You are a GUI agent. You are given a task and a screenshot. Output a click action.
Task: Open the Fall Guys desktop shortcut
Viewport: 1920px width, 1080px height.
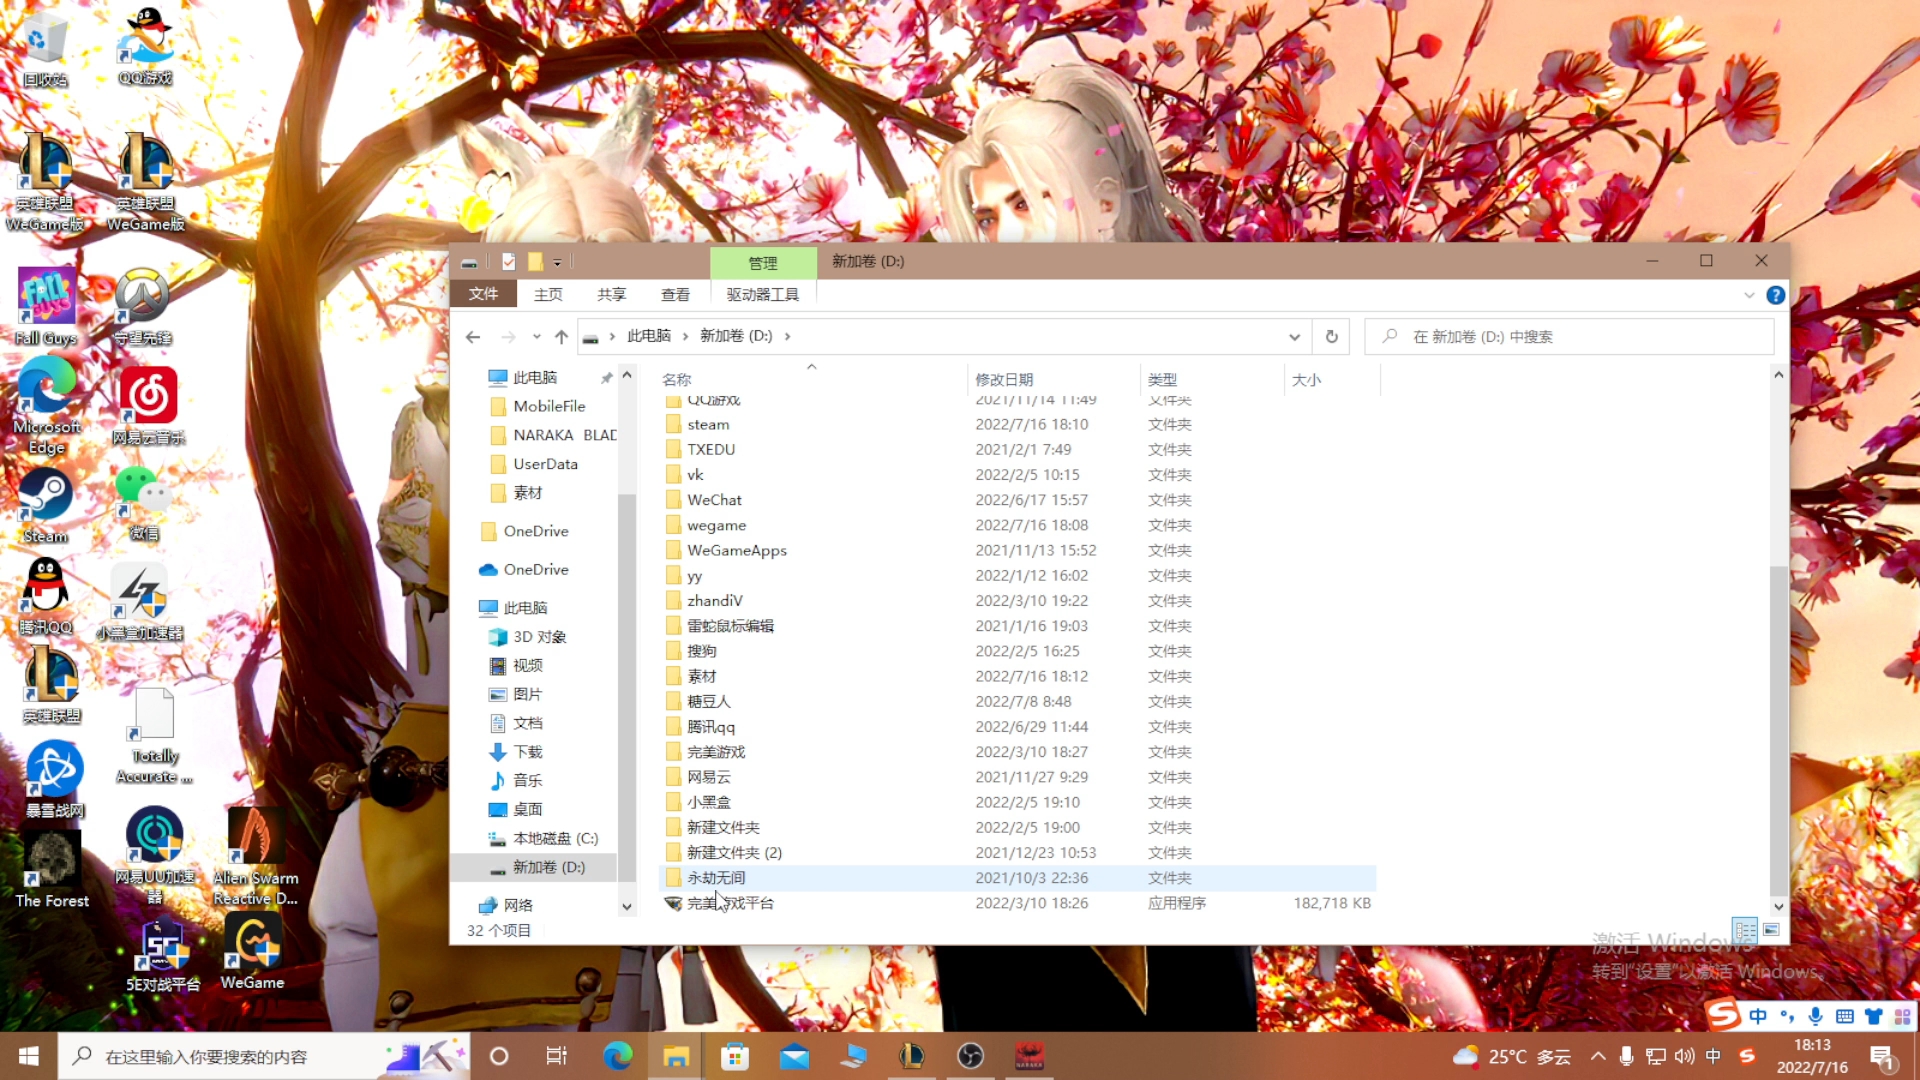click(x=46, y=306)
